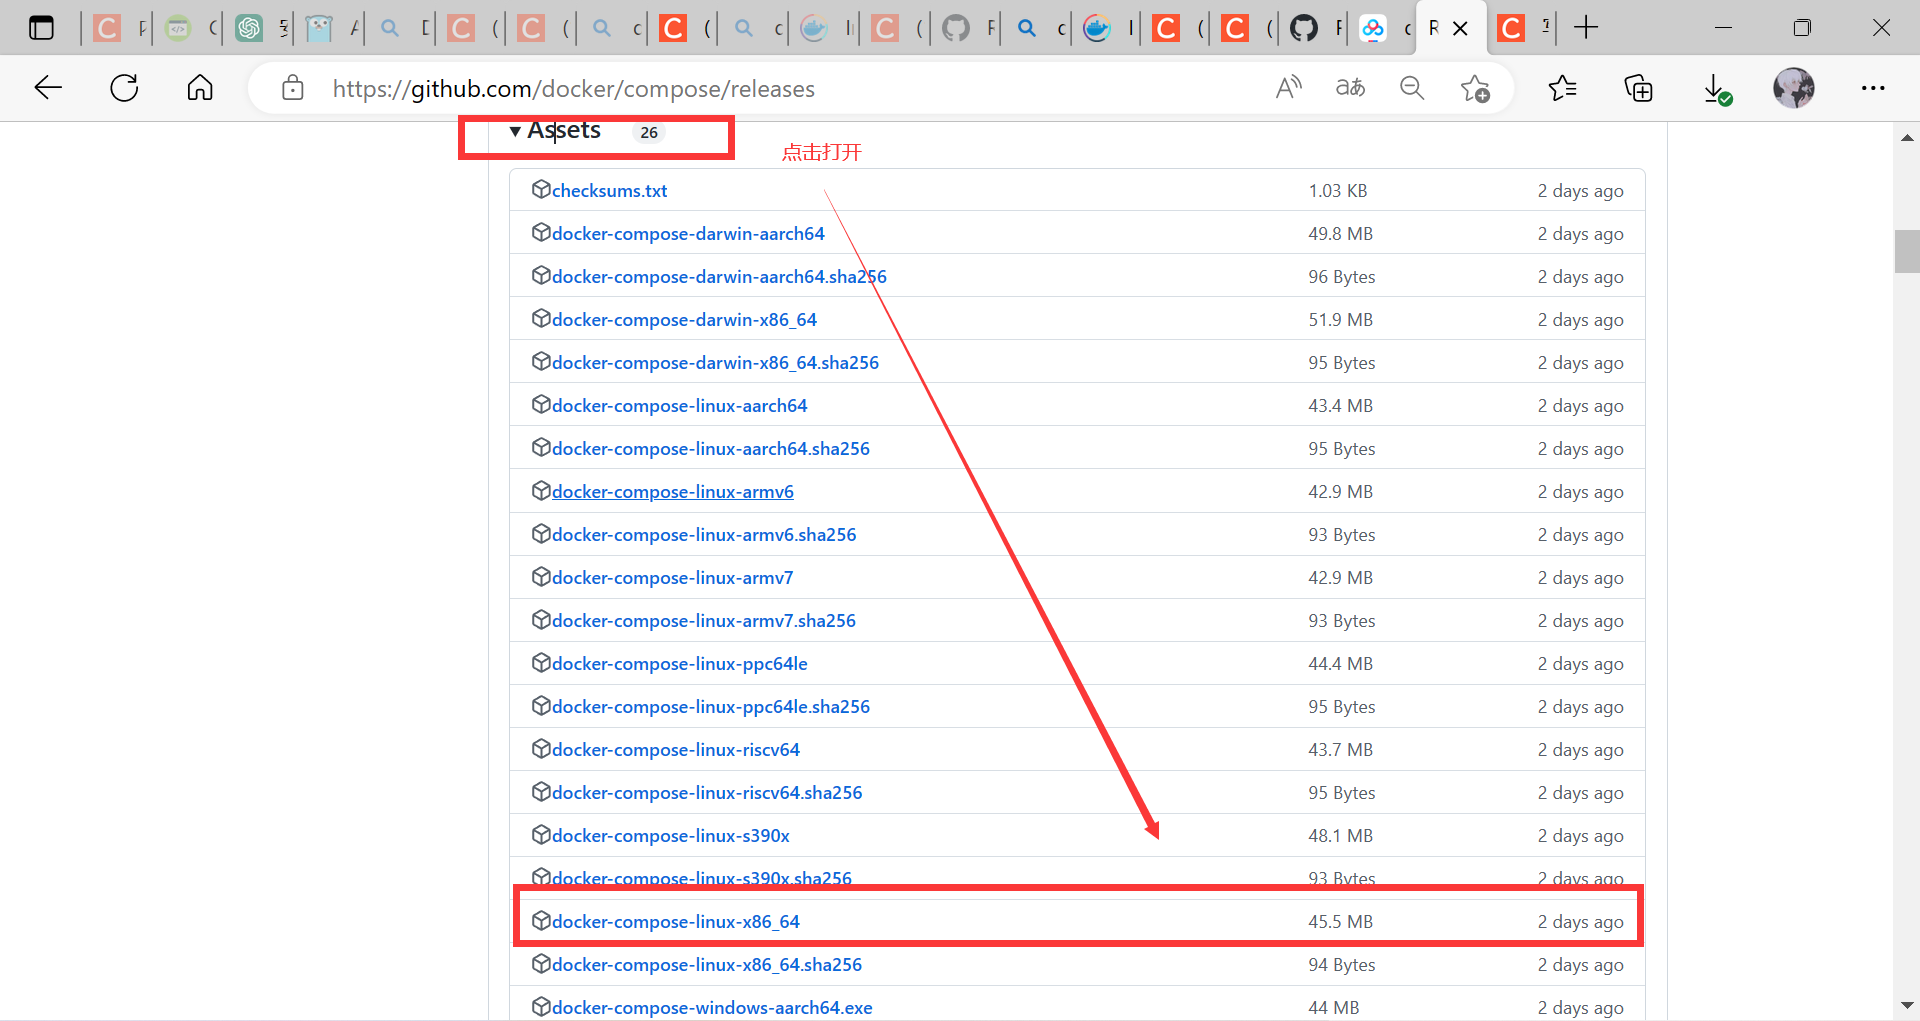Click package icon of docker-compose-linux-ppc64le

[541, 663]
